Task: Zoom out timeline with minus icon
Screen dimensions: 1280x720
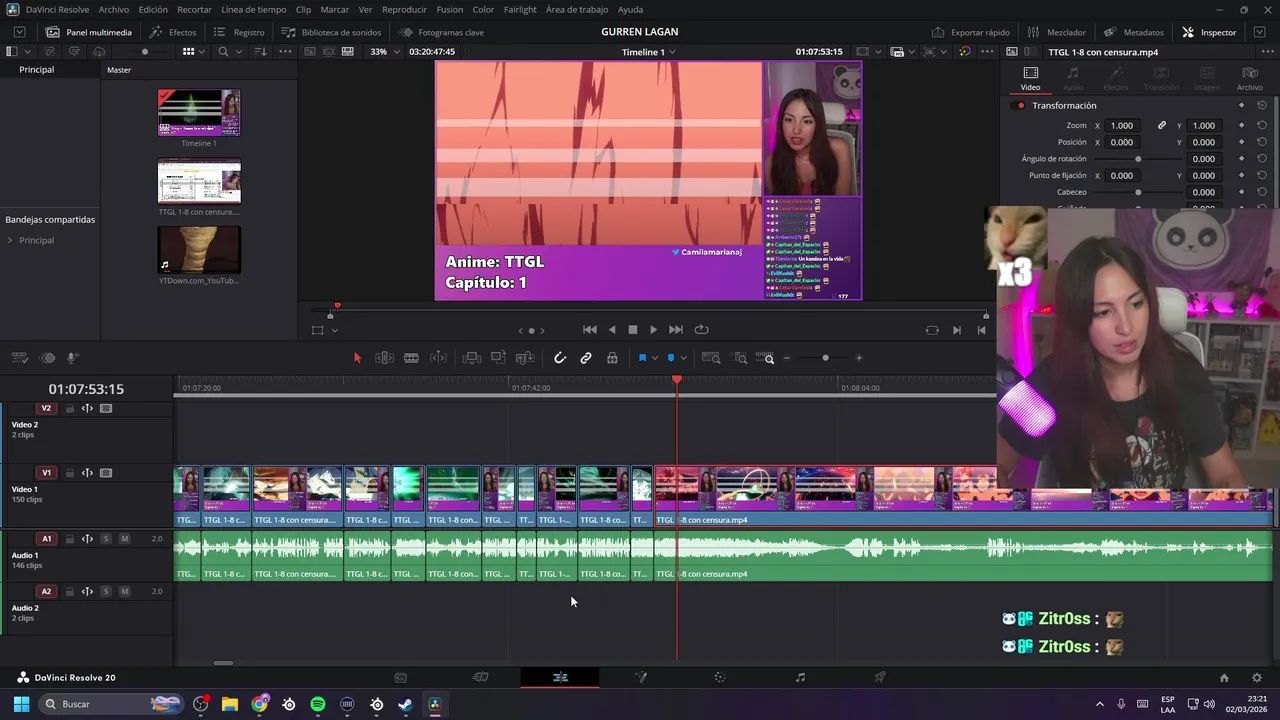Action: (x=787, y=358)
